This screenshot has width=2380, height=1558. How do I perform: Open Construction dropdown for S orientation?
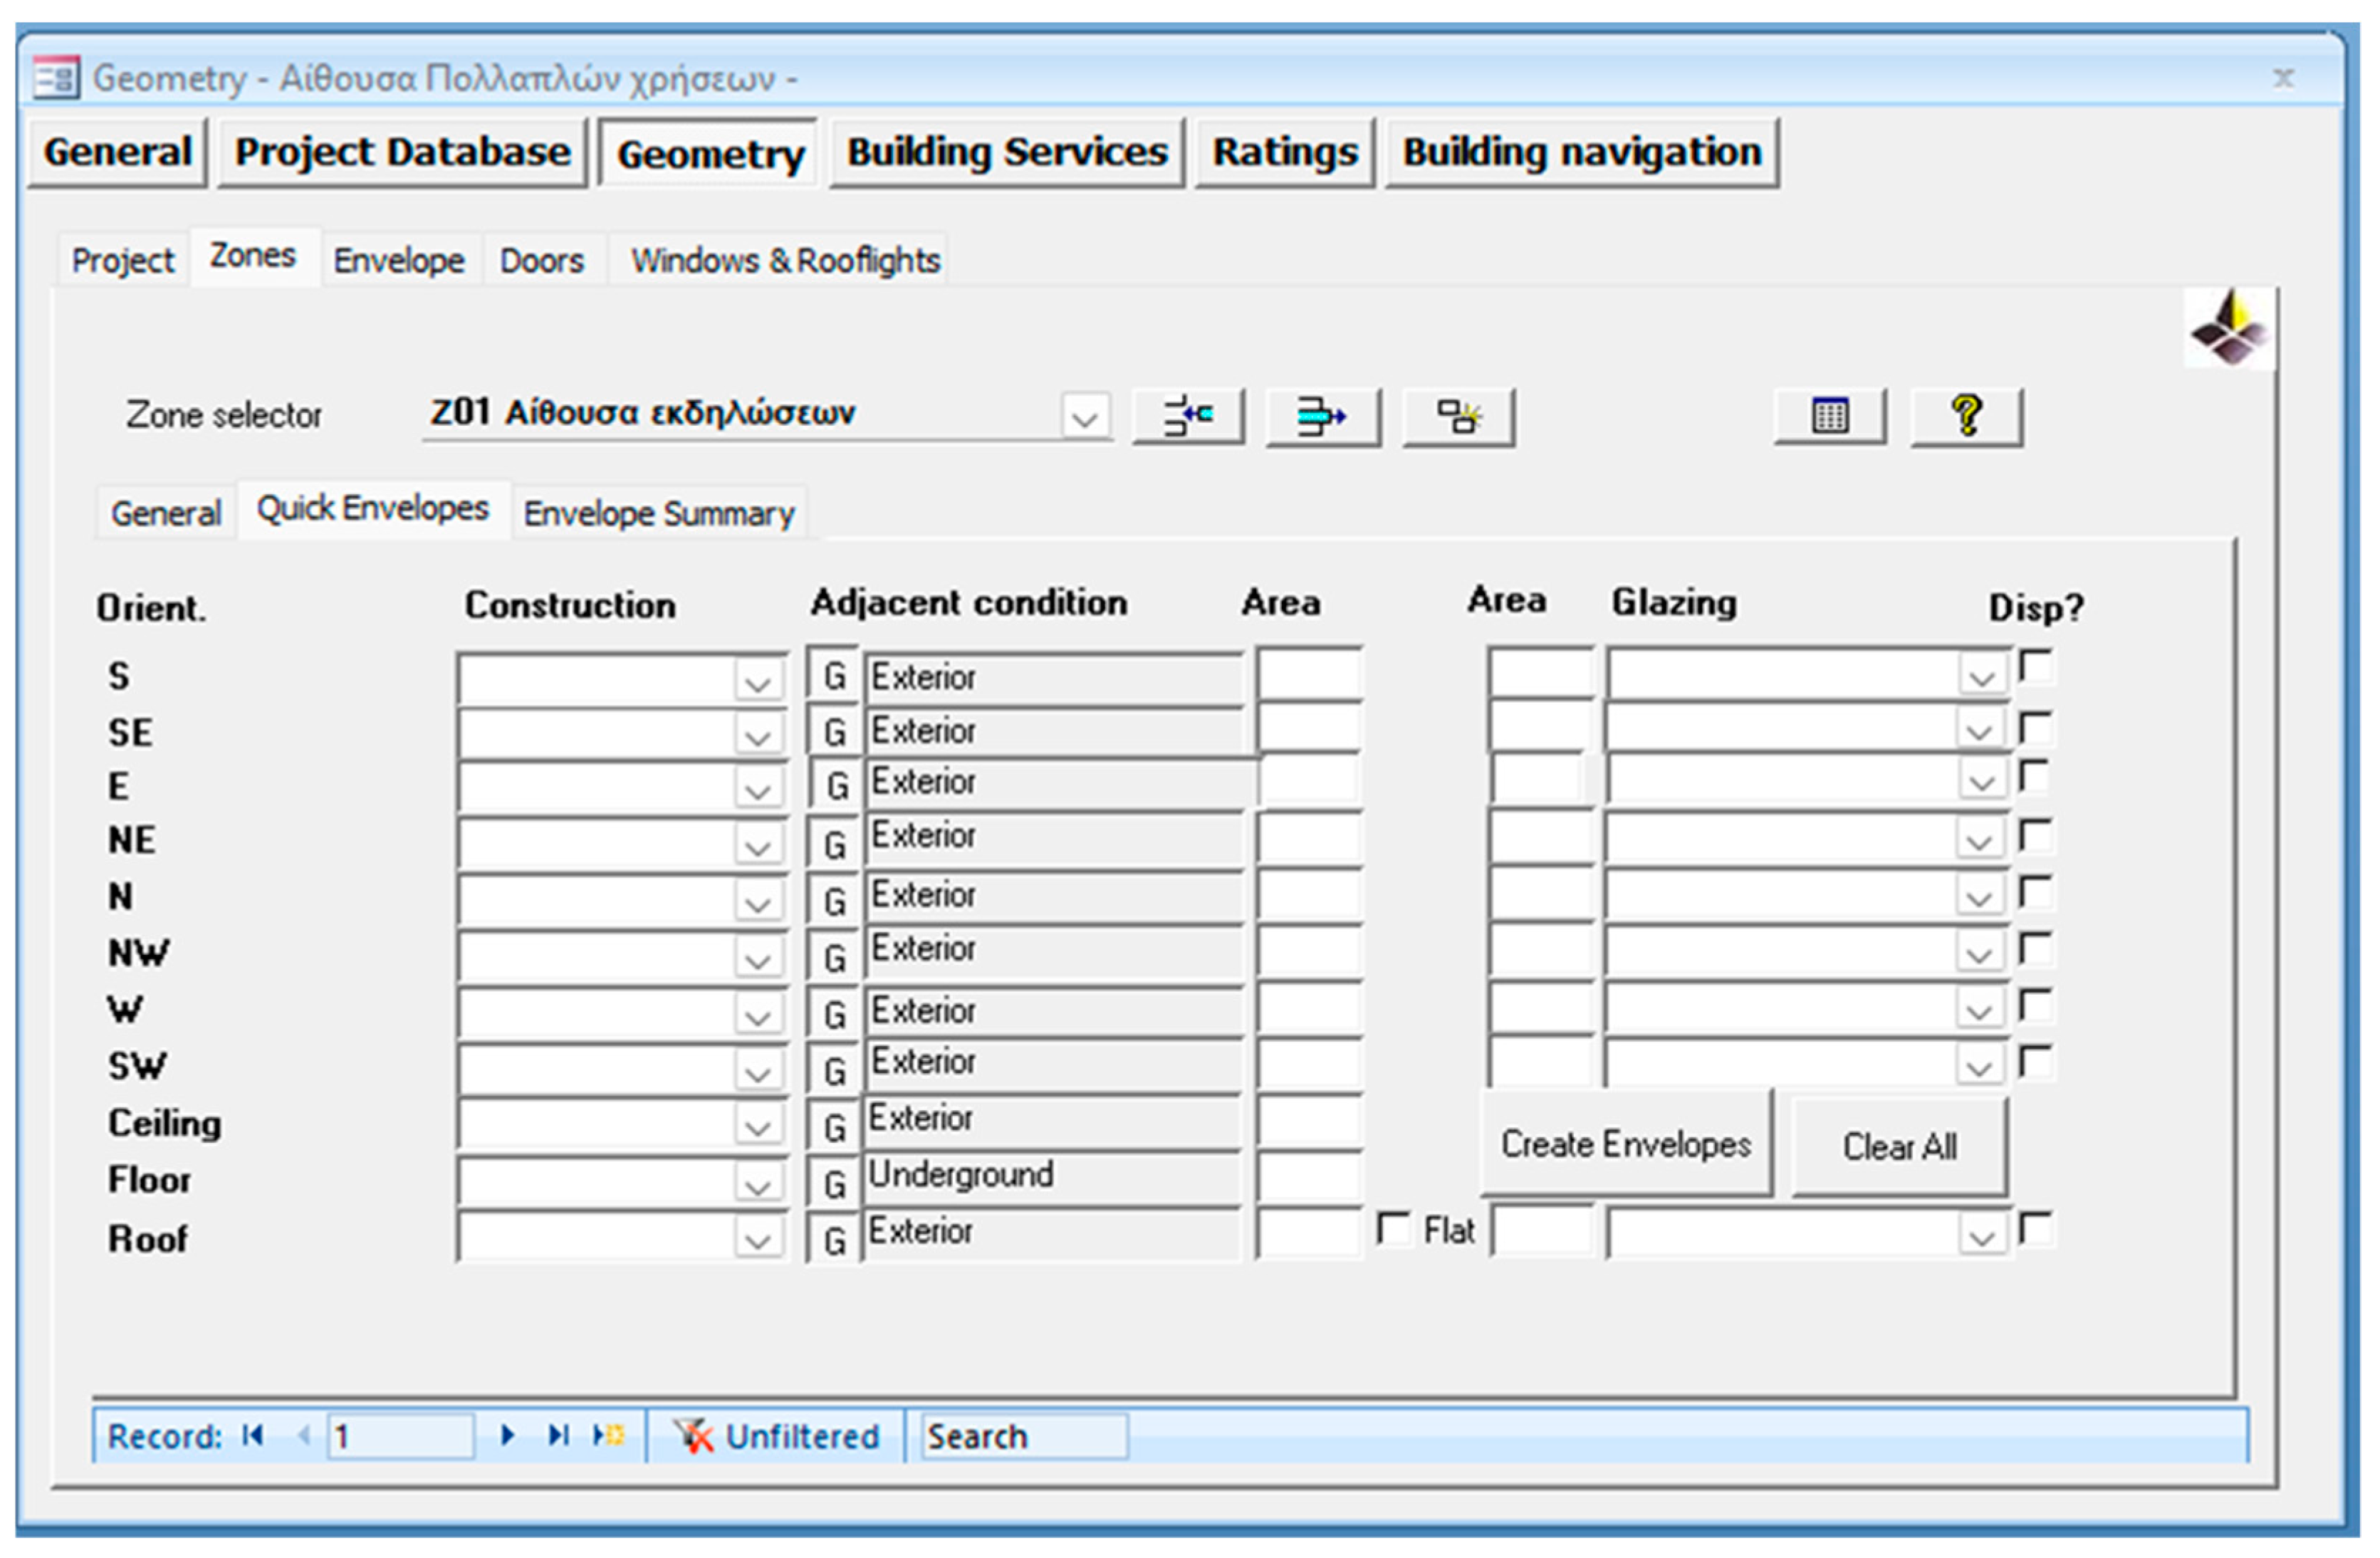click(x=757, y=682)
